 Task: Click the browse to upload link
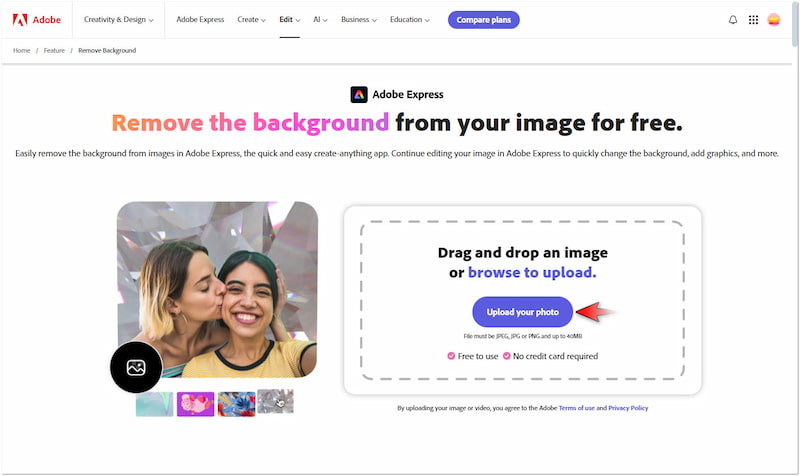pyautogui.click(x=532, y=272)
